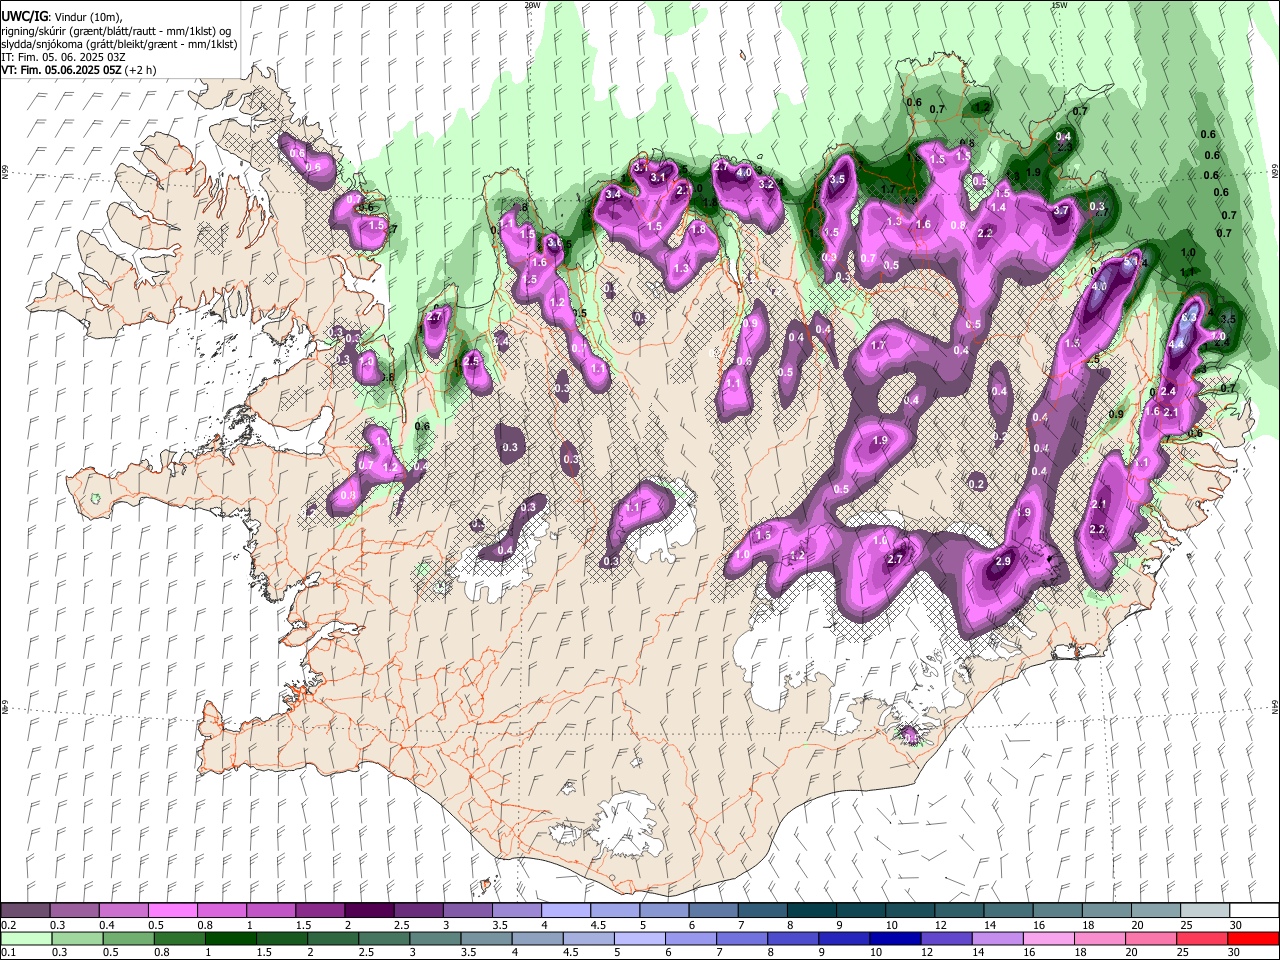Screen dimensions: 1280x960
Task: Select rain legend swatch between 3 and 3.5
Action: pos(435,939)
